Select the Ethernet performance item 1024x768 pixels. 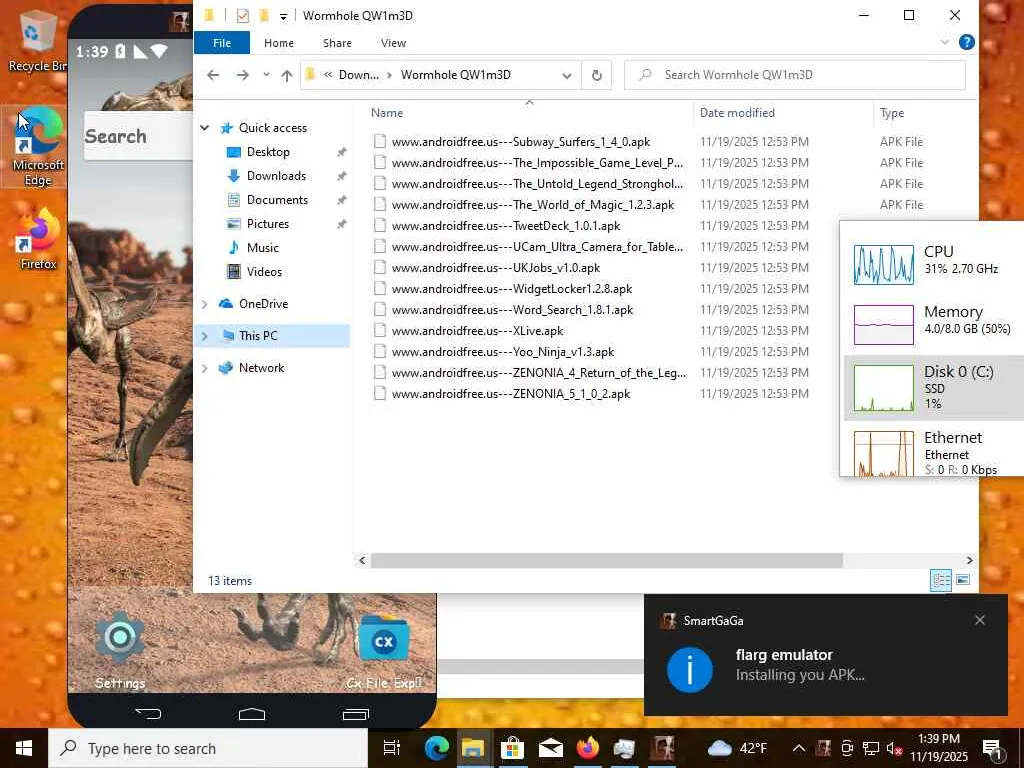click(934, 452)
